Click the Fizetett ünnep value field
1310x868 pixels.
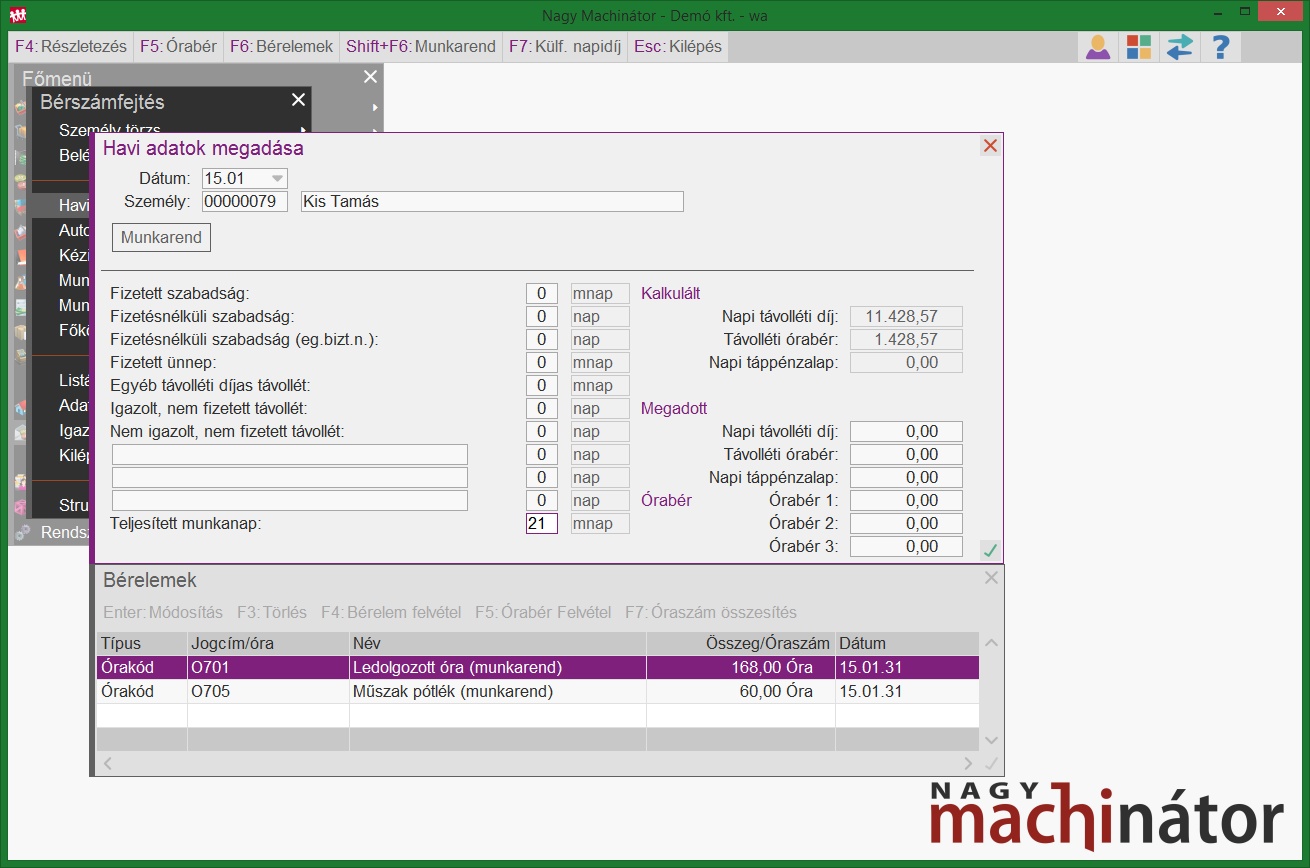point(542,363)
